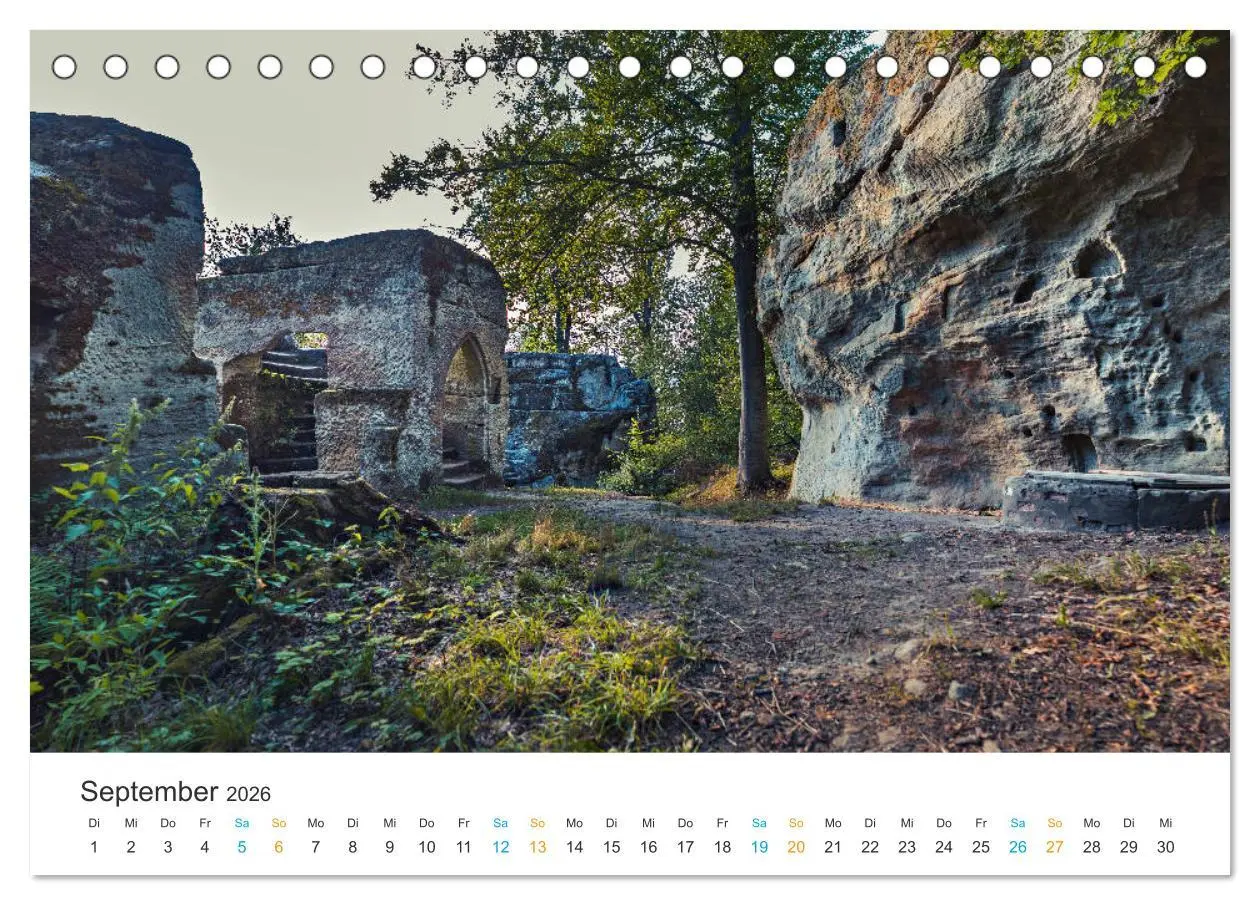Select date 25 in the calendar row
The height and width of the screenshot is (905, 1260).
click(x=981, y=847)
